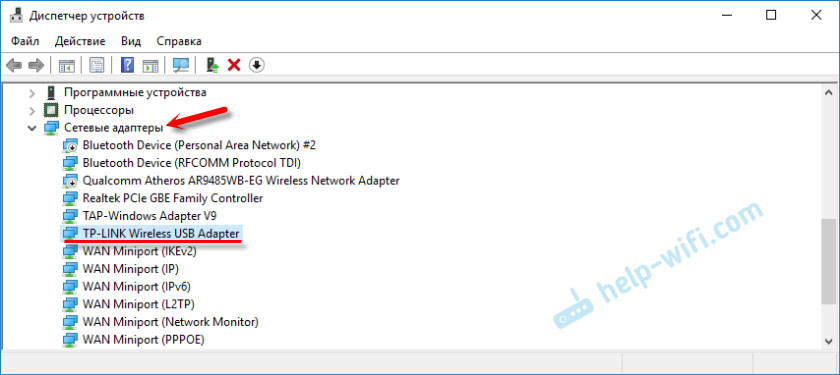Click the Сетевые адаптеры network icon
The height and width of the screenshot is (375, 840).
(51, 128)
